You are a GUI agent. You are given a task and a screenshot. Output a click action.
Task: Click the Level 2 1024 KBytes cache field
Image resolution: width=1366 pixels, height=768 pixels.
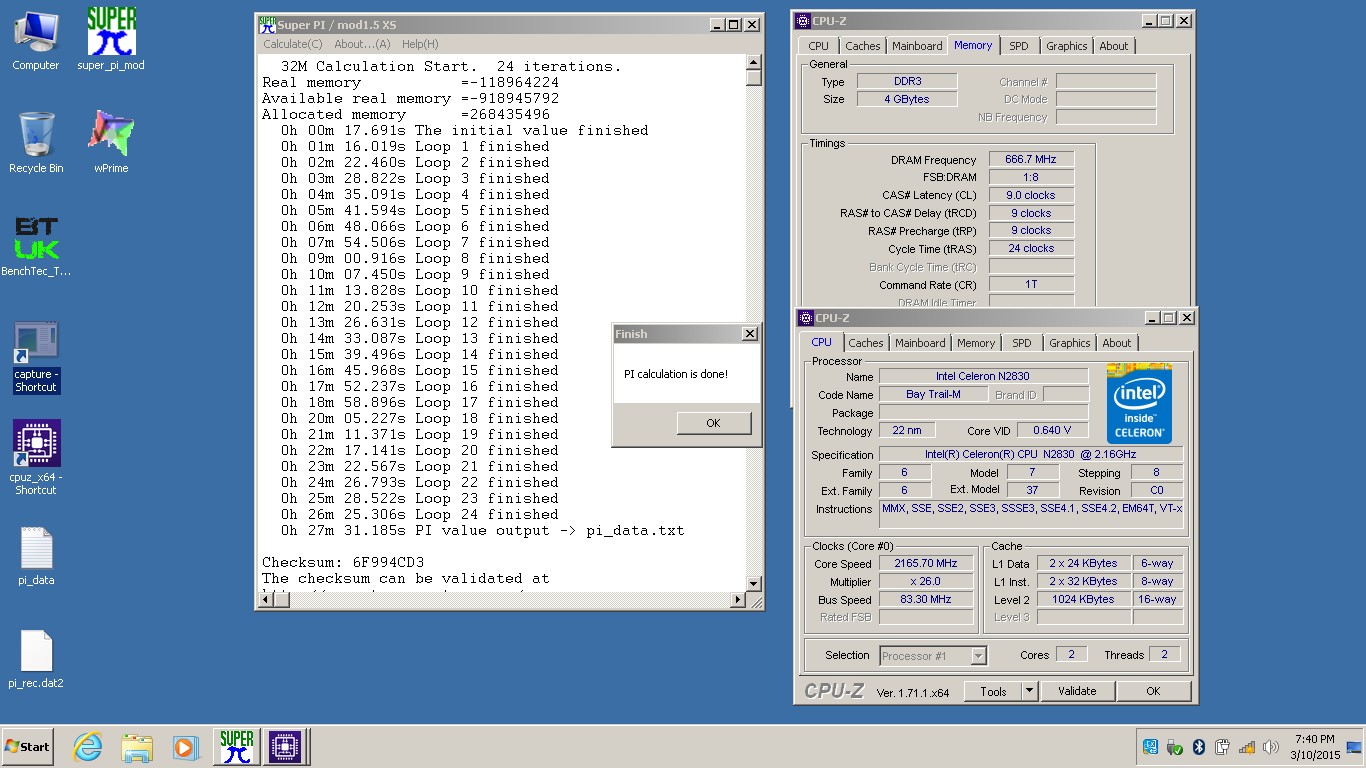click(1084, 600)
